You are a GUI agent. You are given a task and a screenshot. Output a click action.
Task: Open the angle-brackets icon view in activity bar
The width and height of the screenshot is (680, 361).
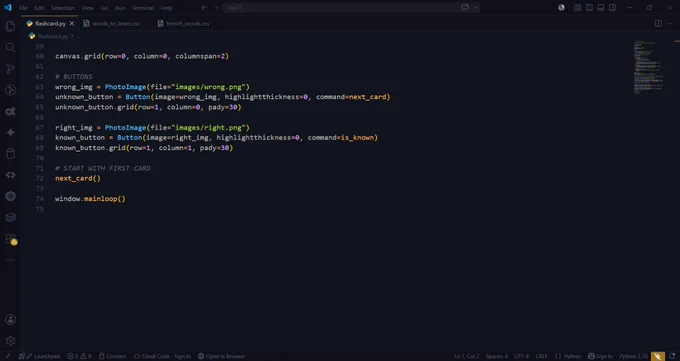pos(10,175)
